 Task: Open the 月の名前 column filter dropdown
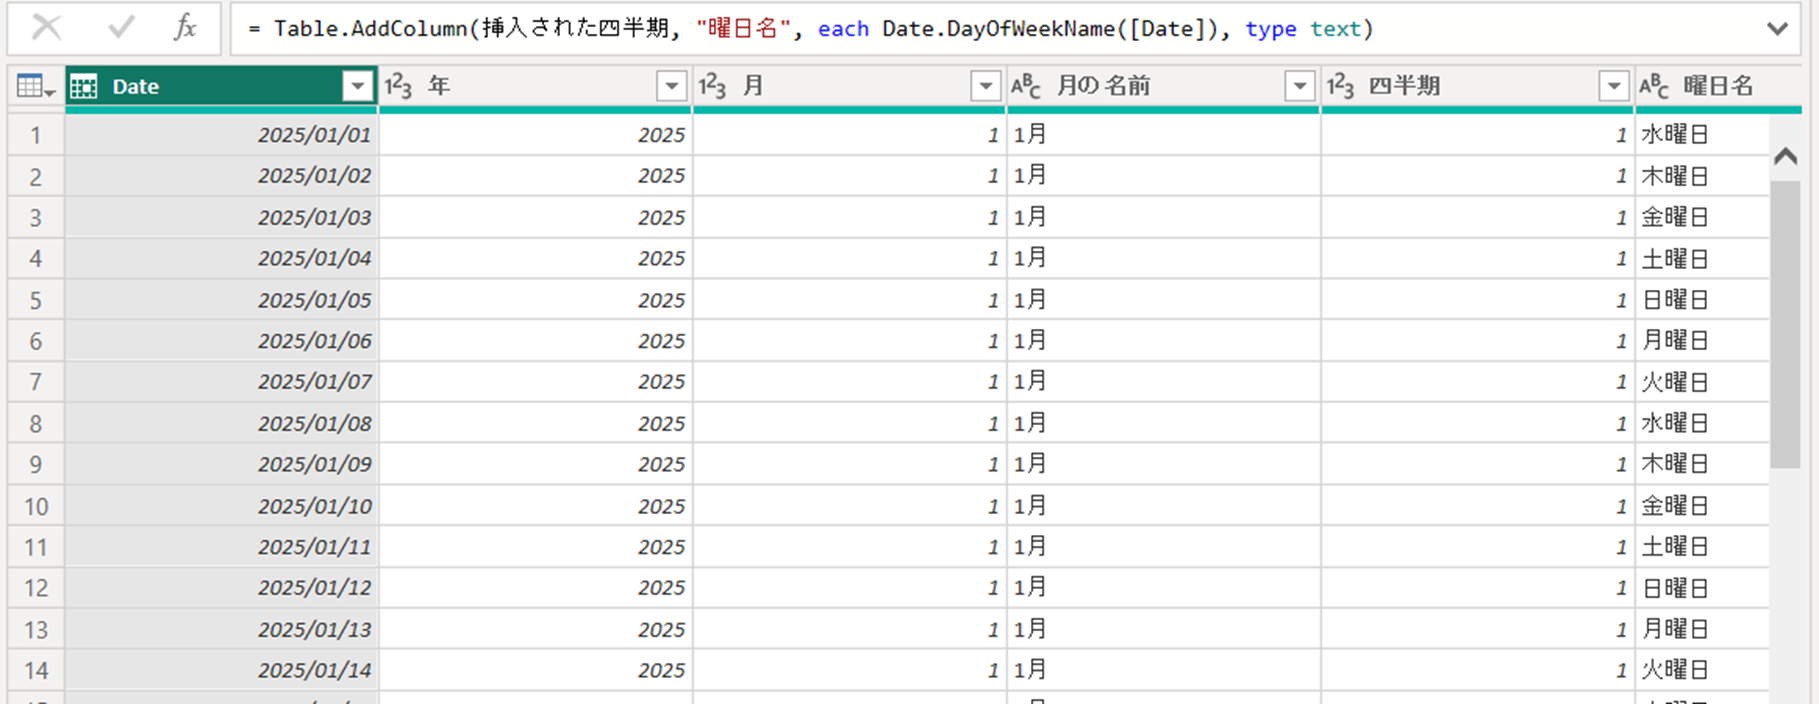tap(1299, 87)
